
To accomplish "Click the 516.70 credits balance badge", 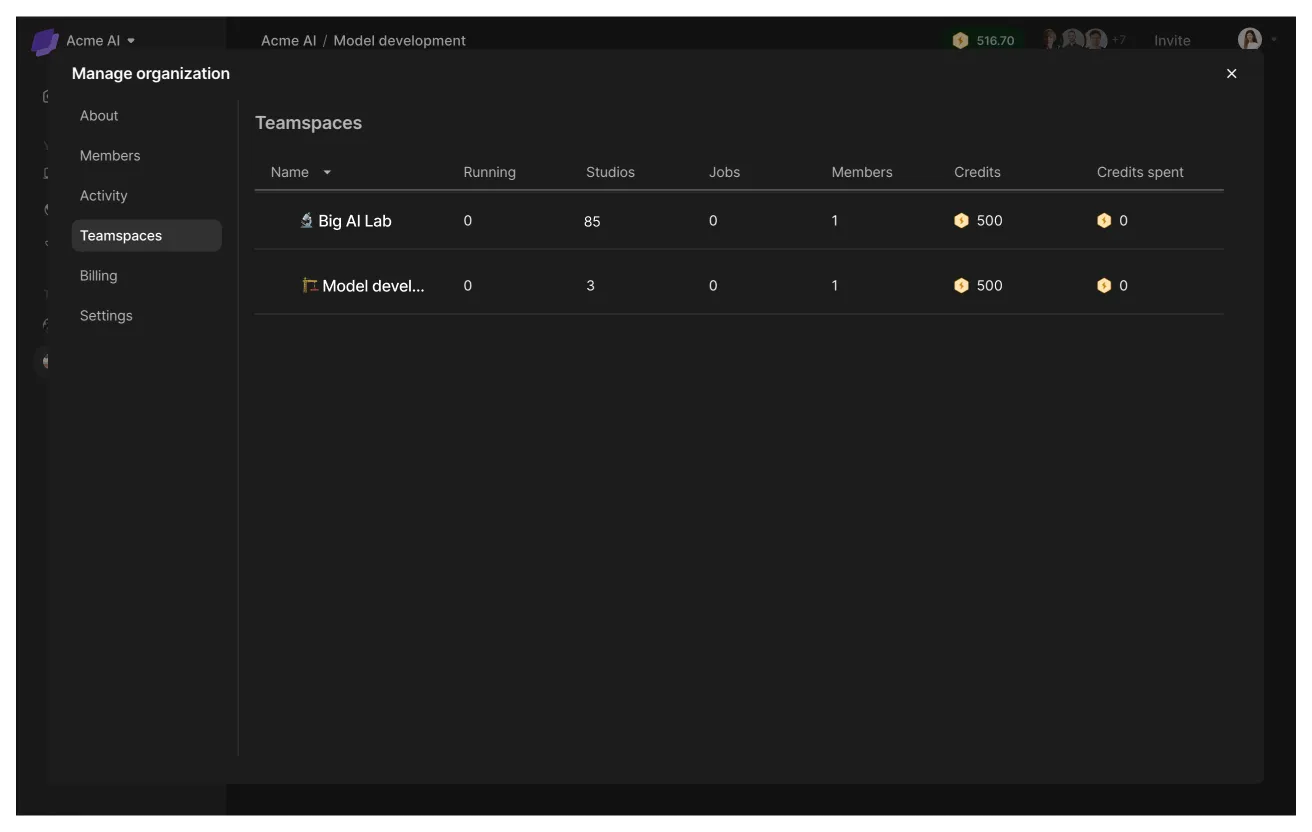I will pyautogui.click(x=985, y=41).
